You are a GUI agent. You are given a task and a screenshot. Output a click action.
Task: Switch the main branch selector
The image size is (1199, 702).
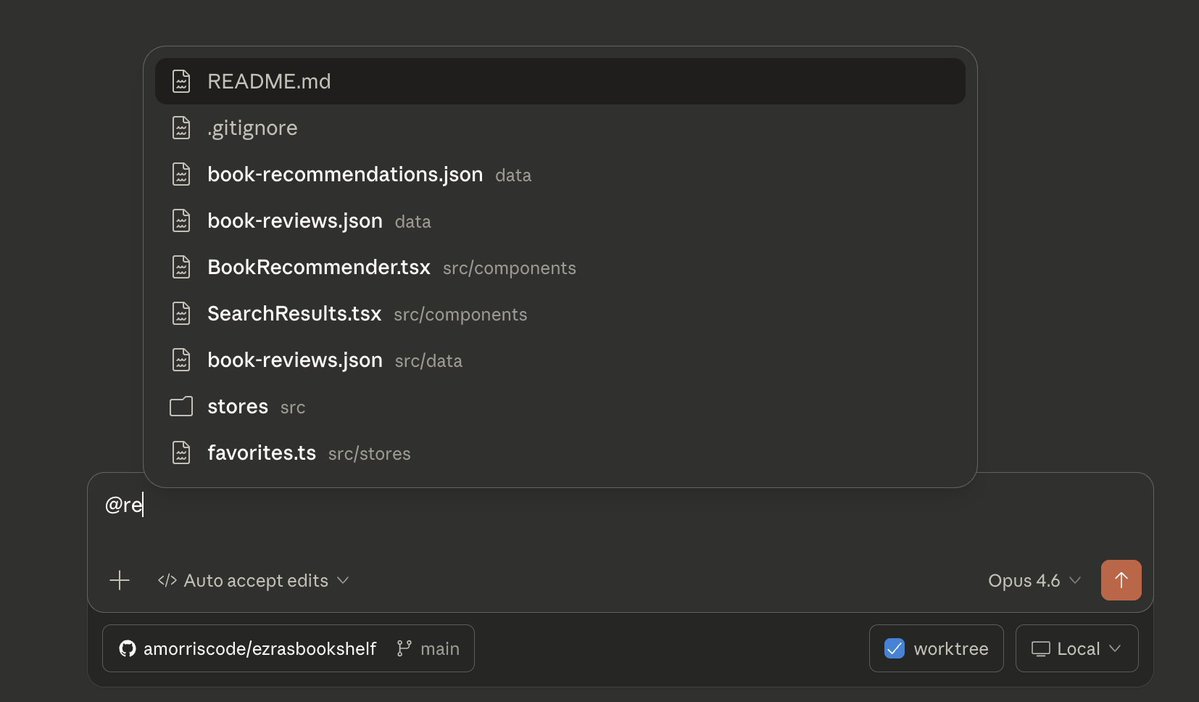(428, 648)
